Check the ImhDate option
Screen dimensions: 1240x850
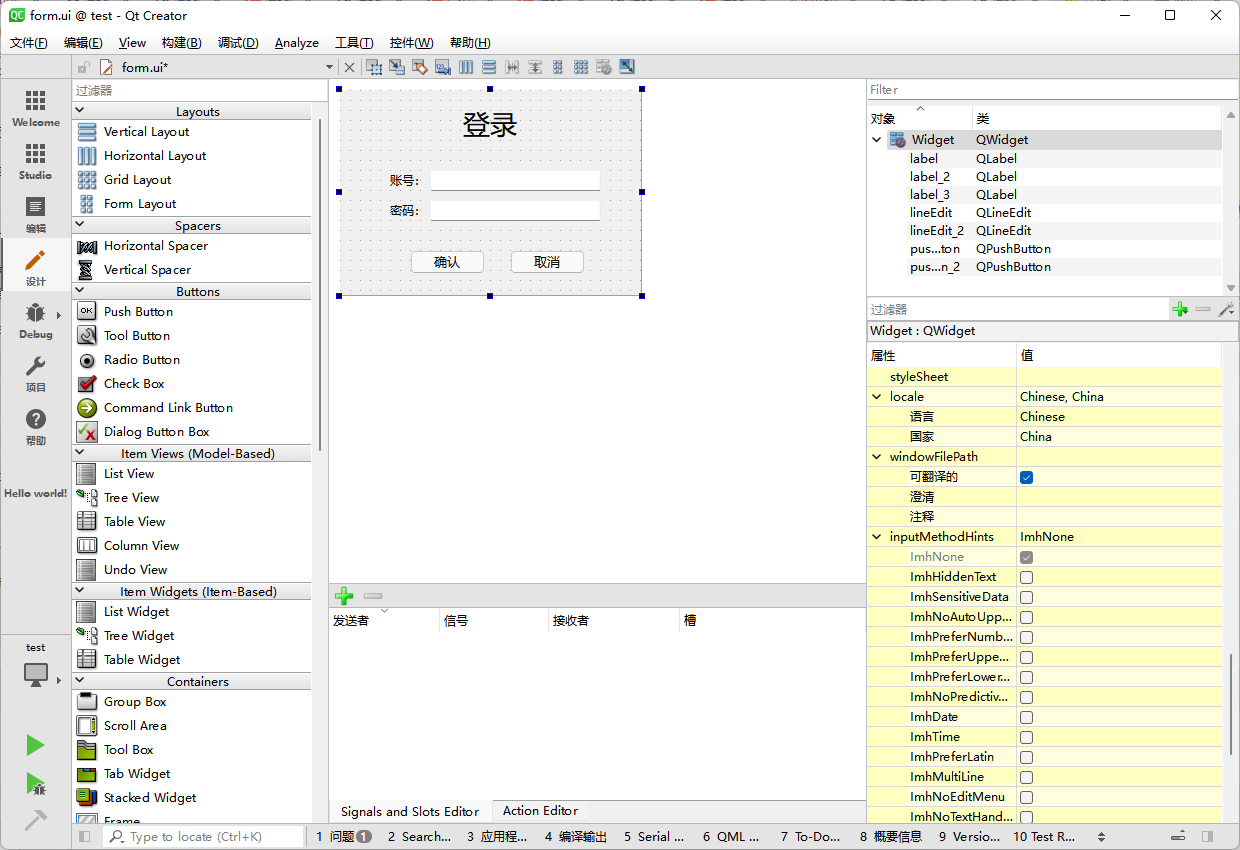coord(1026,717)
